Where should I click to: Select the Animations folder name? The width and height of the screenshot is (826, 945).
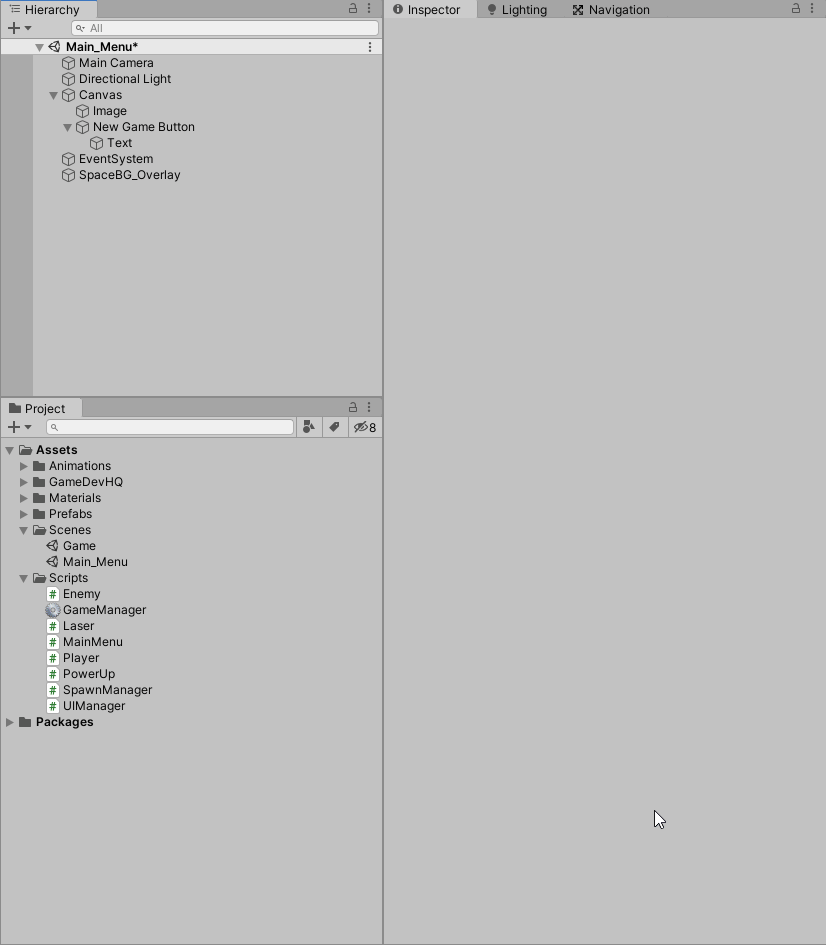80,466
